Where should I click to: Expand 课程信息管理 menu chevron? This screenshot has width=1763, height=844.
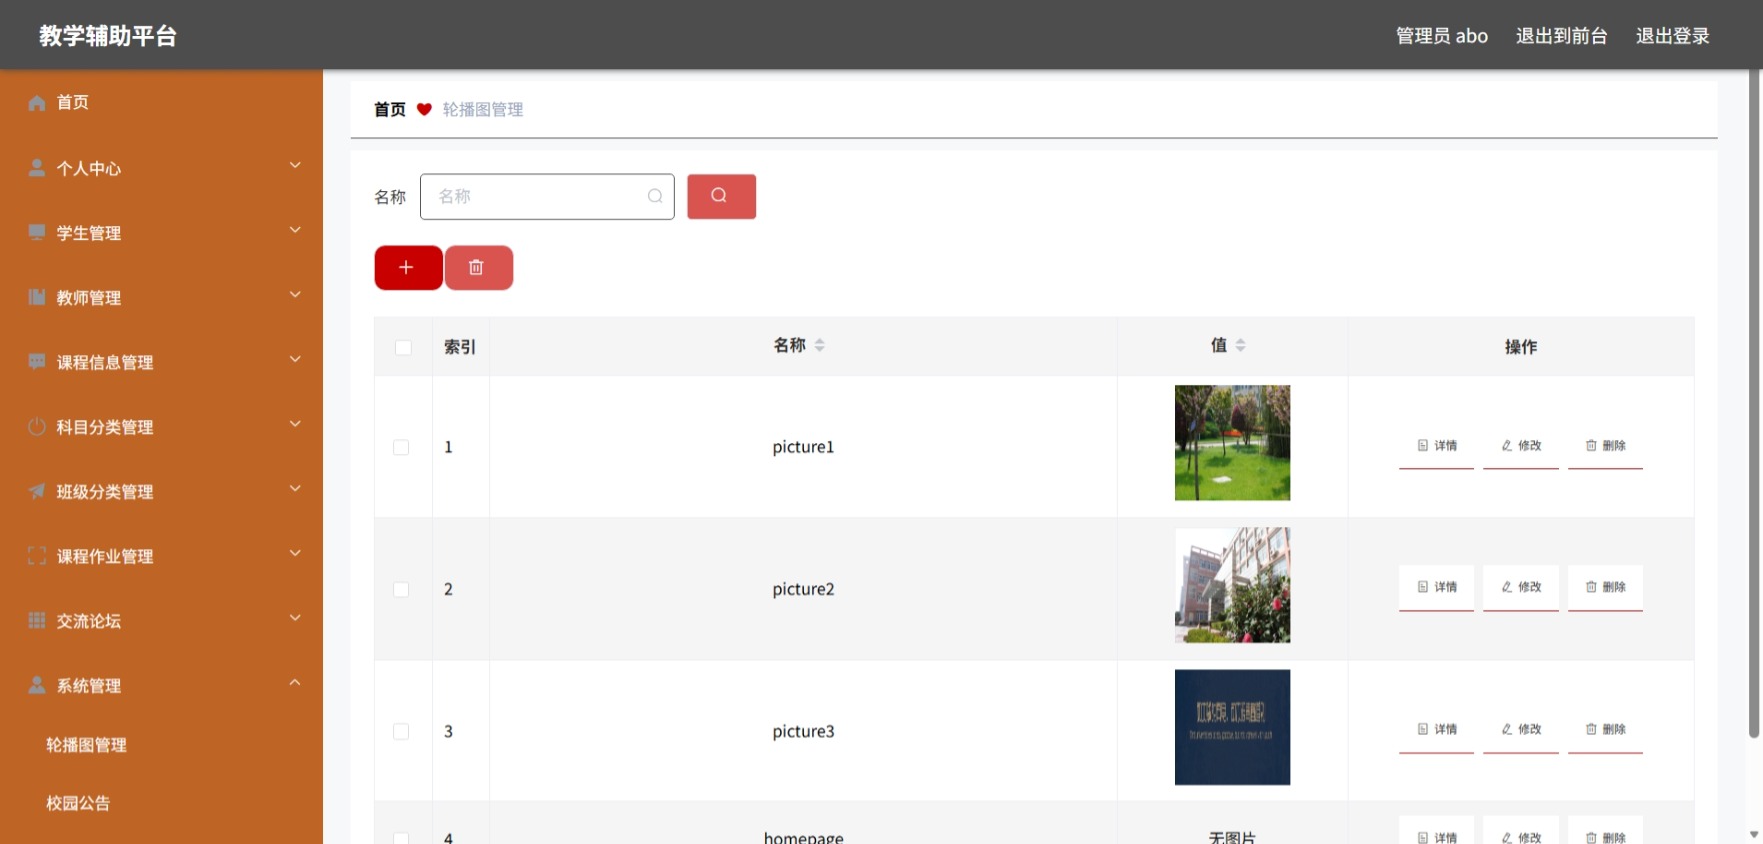295,359
